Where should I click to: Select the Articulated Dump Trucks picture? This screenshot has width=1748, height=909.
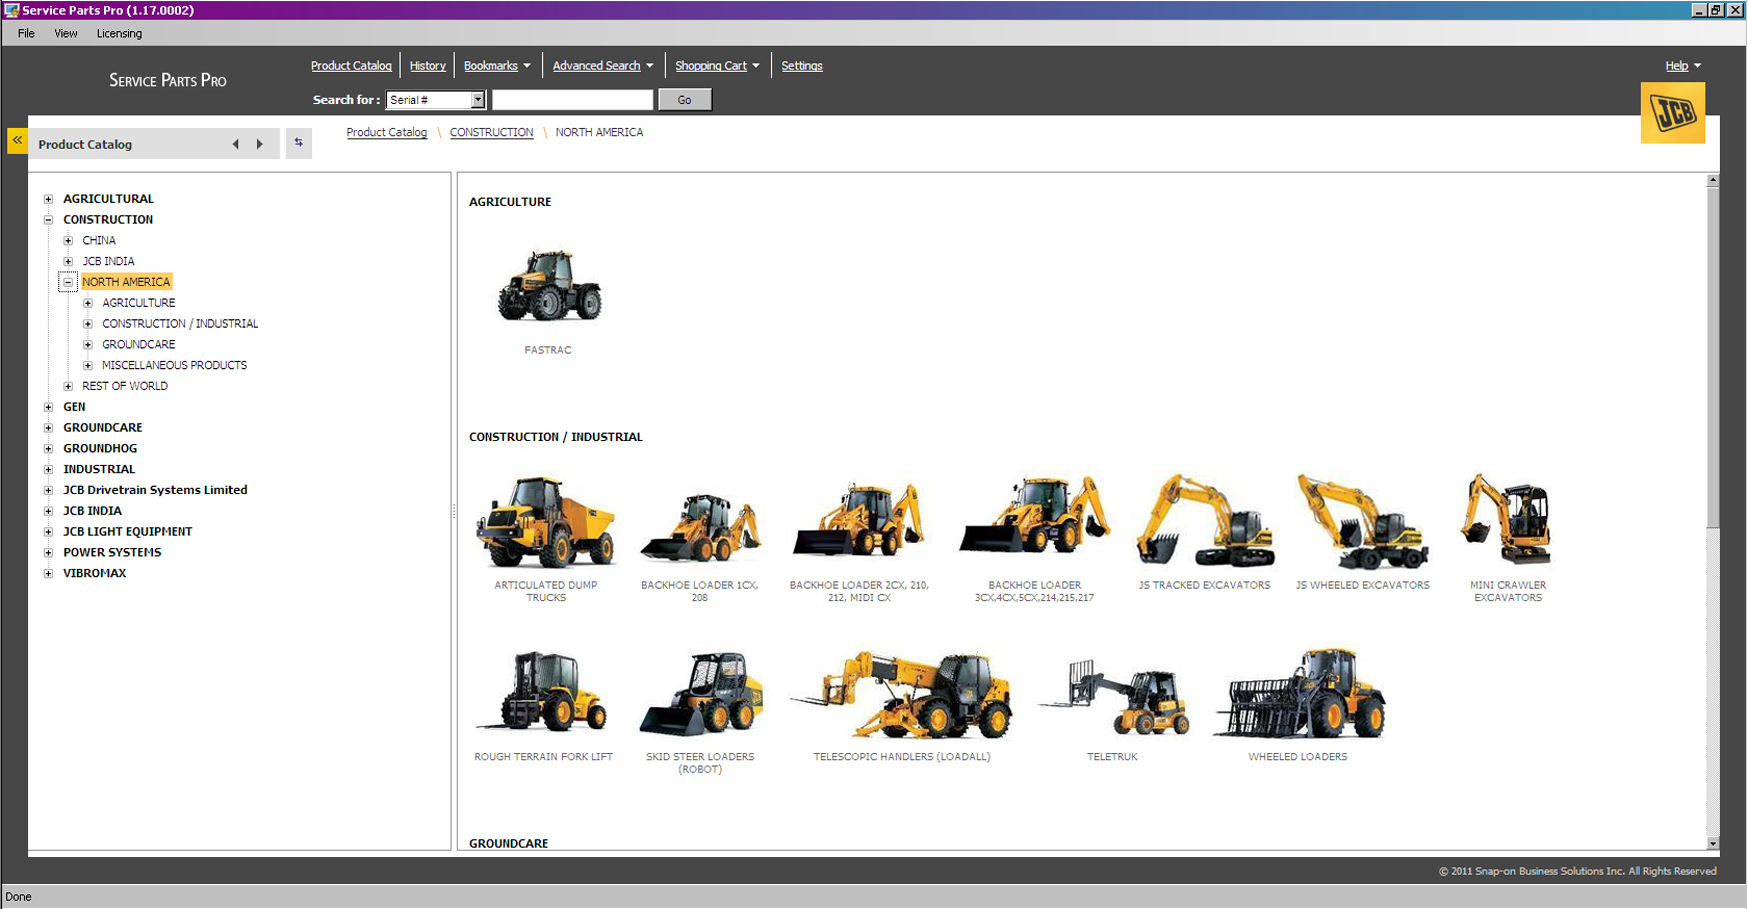click(545, 522)
